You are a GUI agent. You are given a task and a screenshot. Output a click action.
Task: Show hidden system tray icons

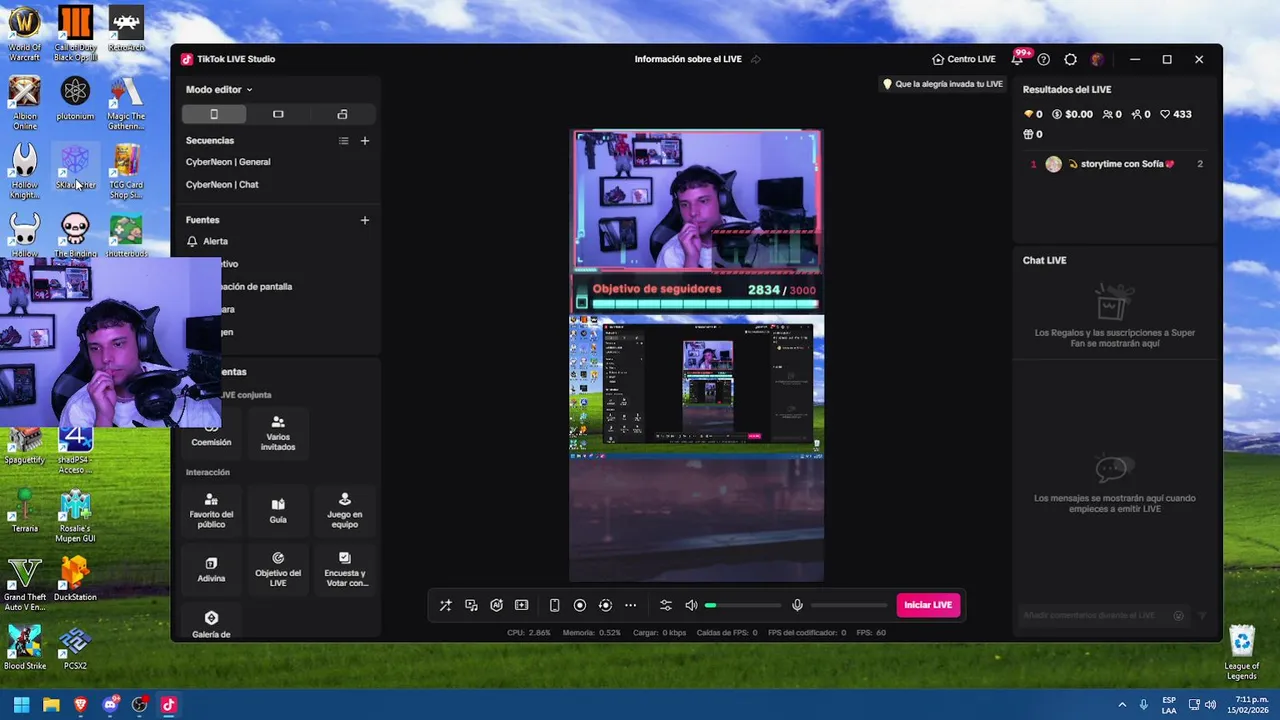pyautogui.click(x=1122, y=705)
